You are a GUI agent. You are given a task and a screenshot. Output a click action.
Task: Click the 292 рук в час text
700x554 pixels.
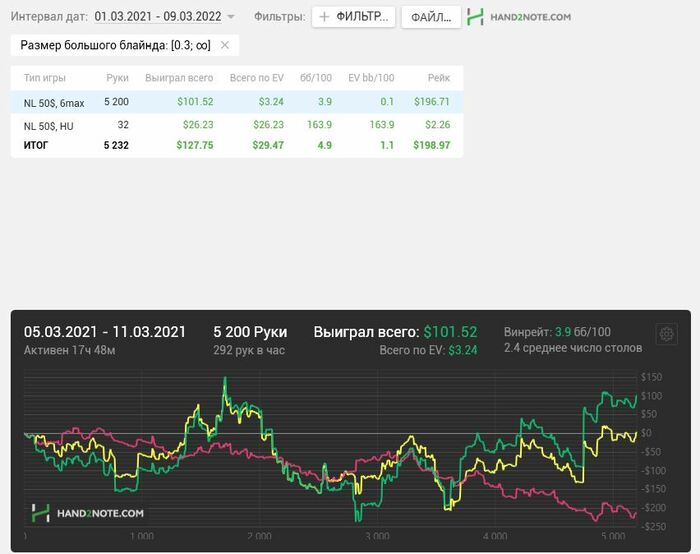(249, 350)
